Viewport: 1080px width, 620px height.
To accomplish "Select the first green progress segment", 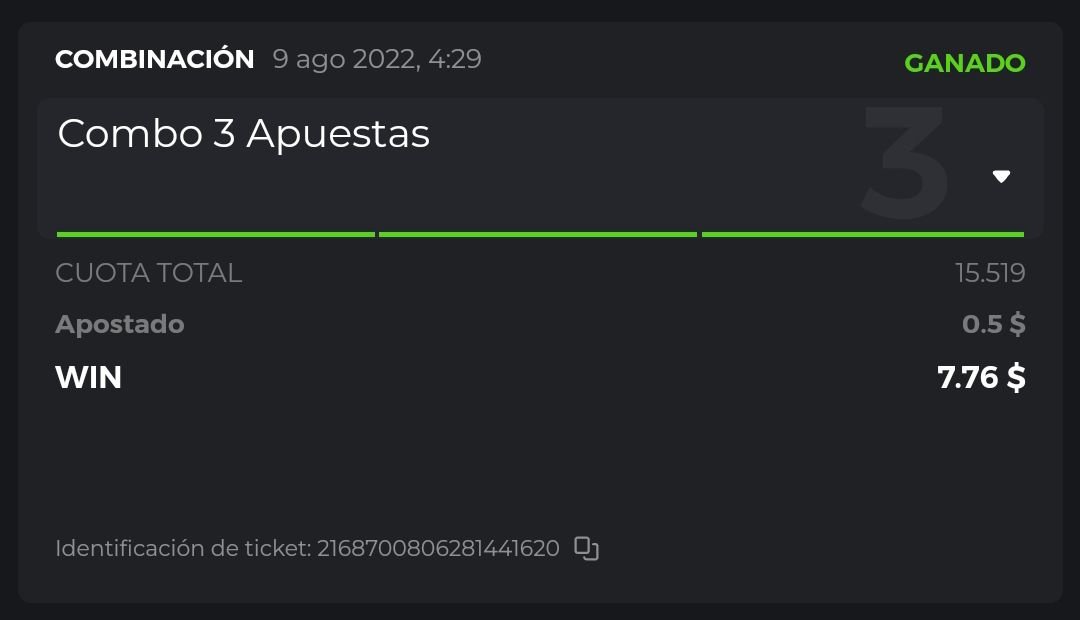I will (x=215, y=234).
